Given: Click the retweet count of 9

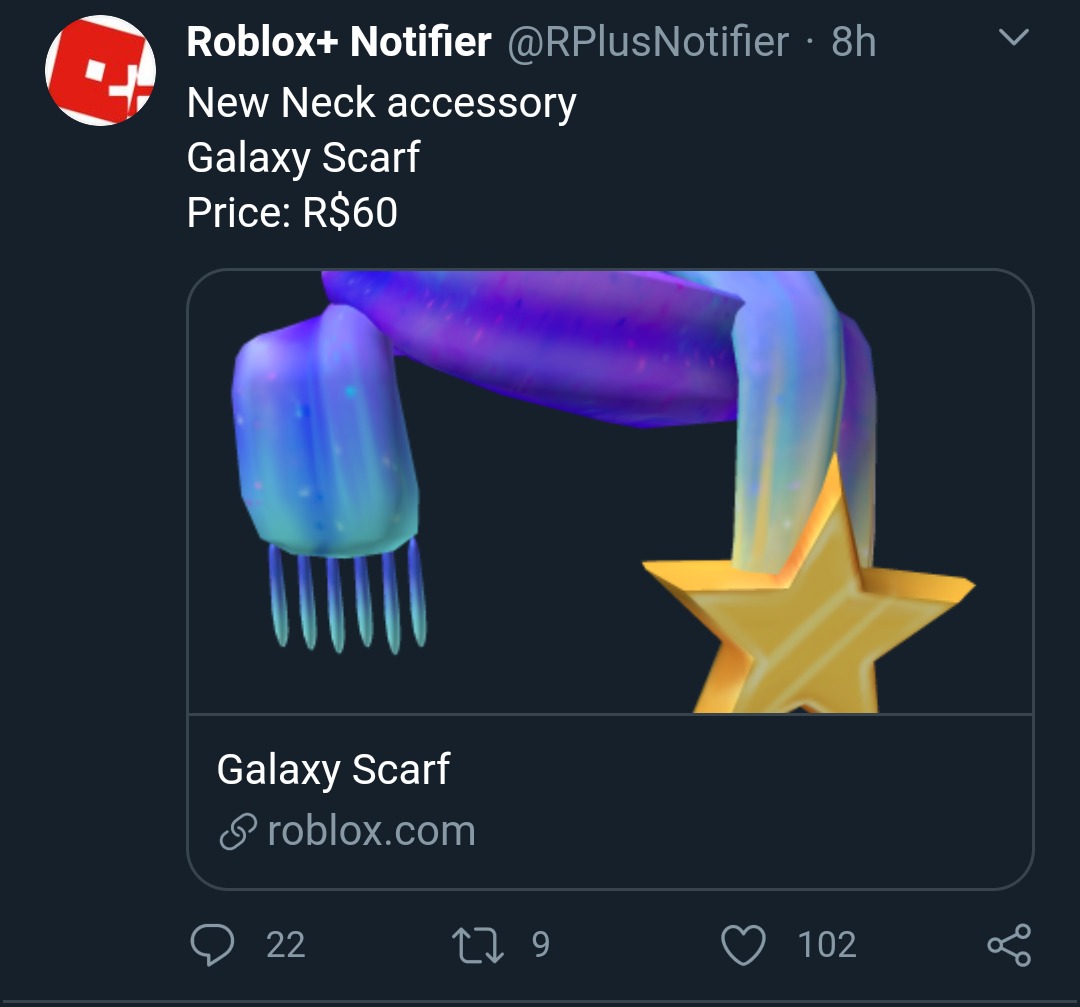Looking at the screenshot, I should pyautogui.click(x=540, y=945).
